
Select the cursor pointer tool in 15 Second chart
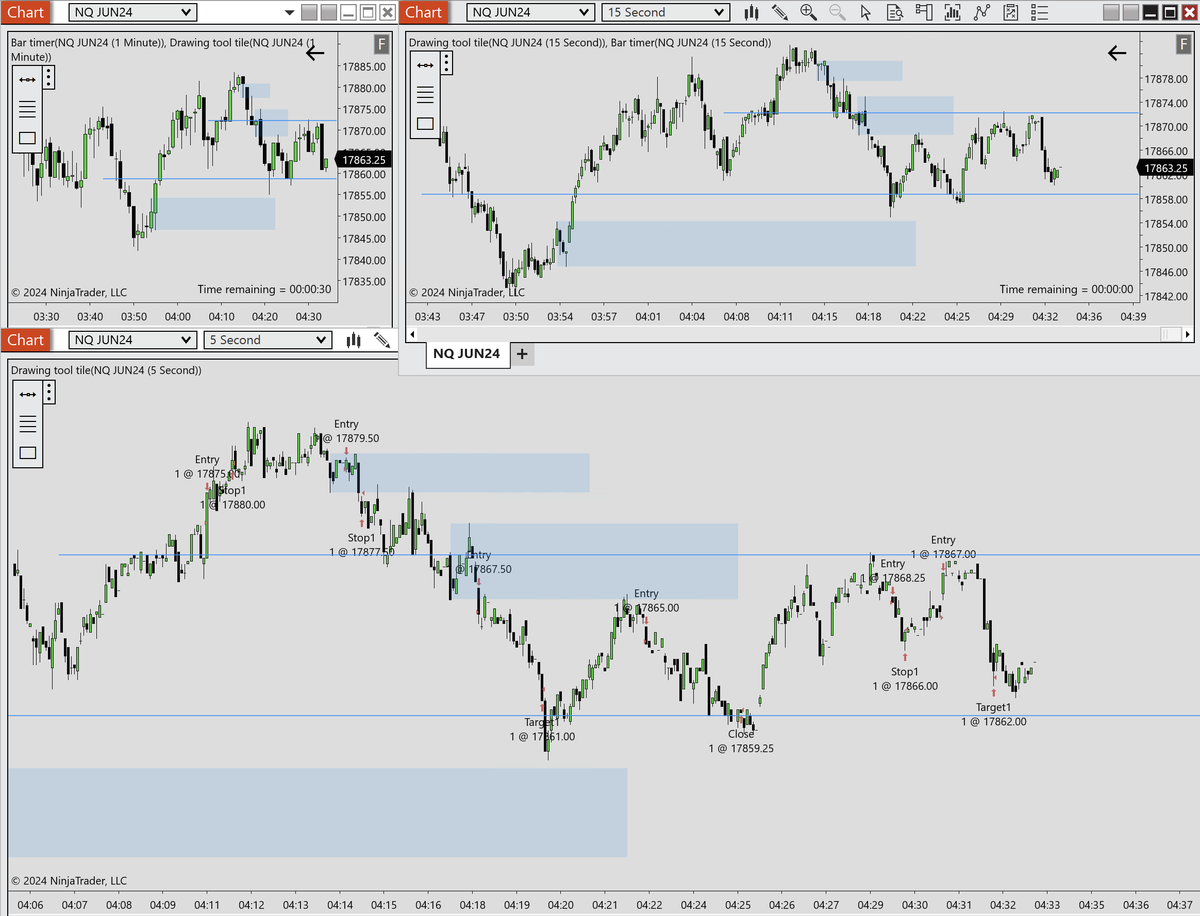click(x=866, y=12)
